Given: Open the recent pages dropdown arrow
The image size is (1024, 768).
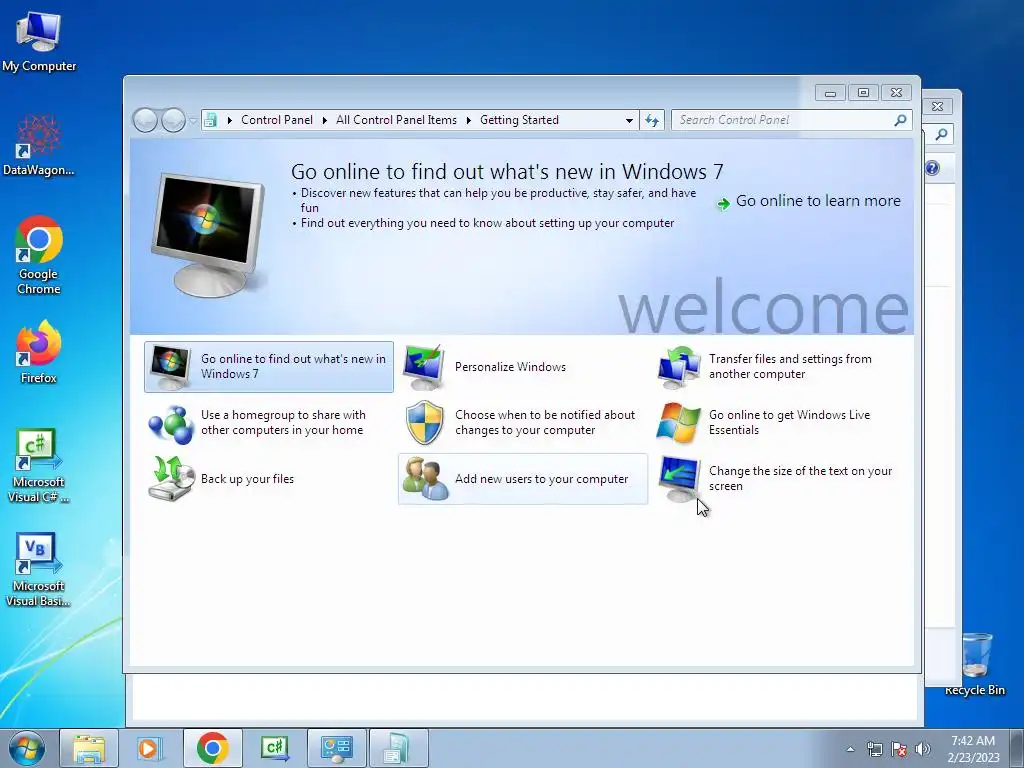Looking at the screenshot, I should coord(193,120).
